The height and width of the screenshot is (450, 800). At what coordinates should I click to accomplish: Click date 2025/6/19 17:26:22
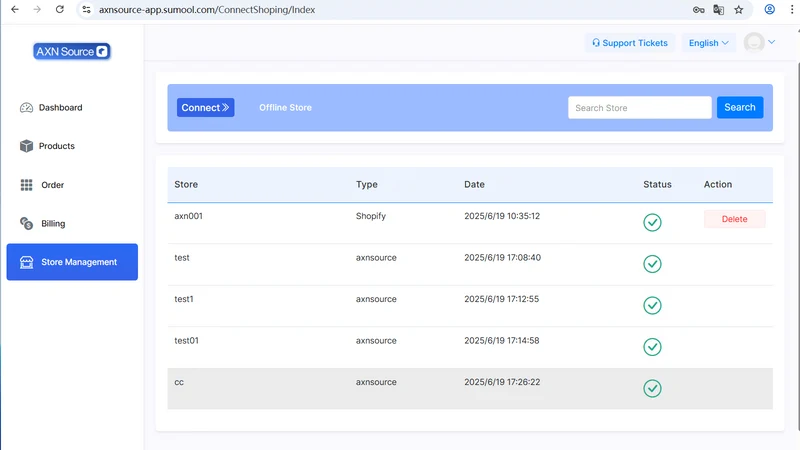tap(502, 382)
